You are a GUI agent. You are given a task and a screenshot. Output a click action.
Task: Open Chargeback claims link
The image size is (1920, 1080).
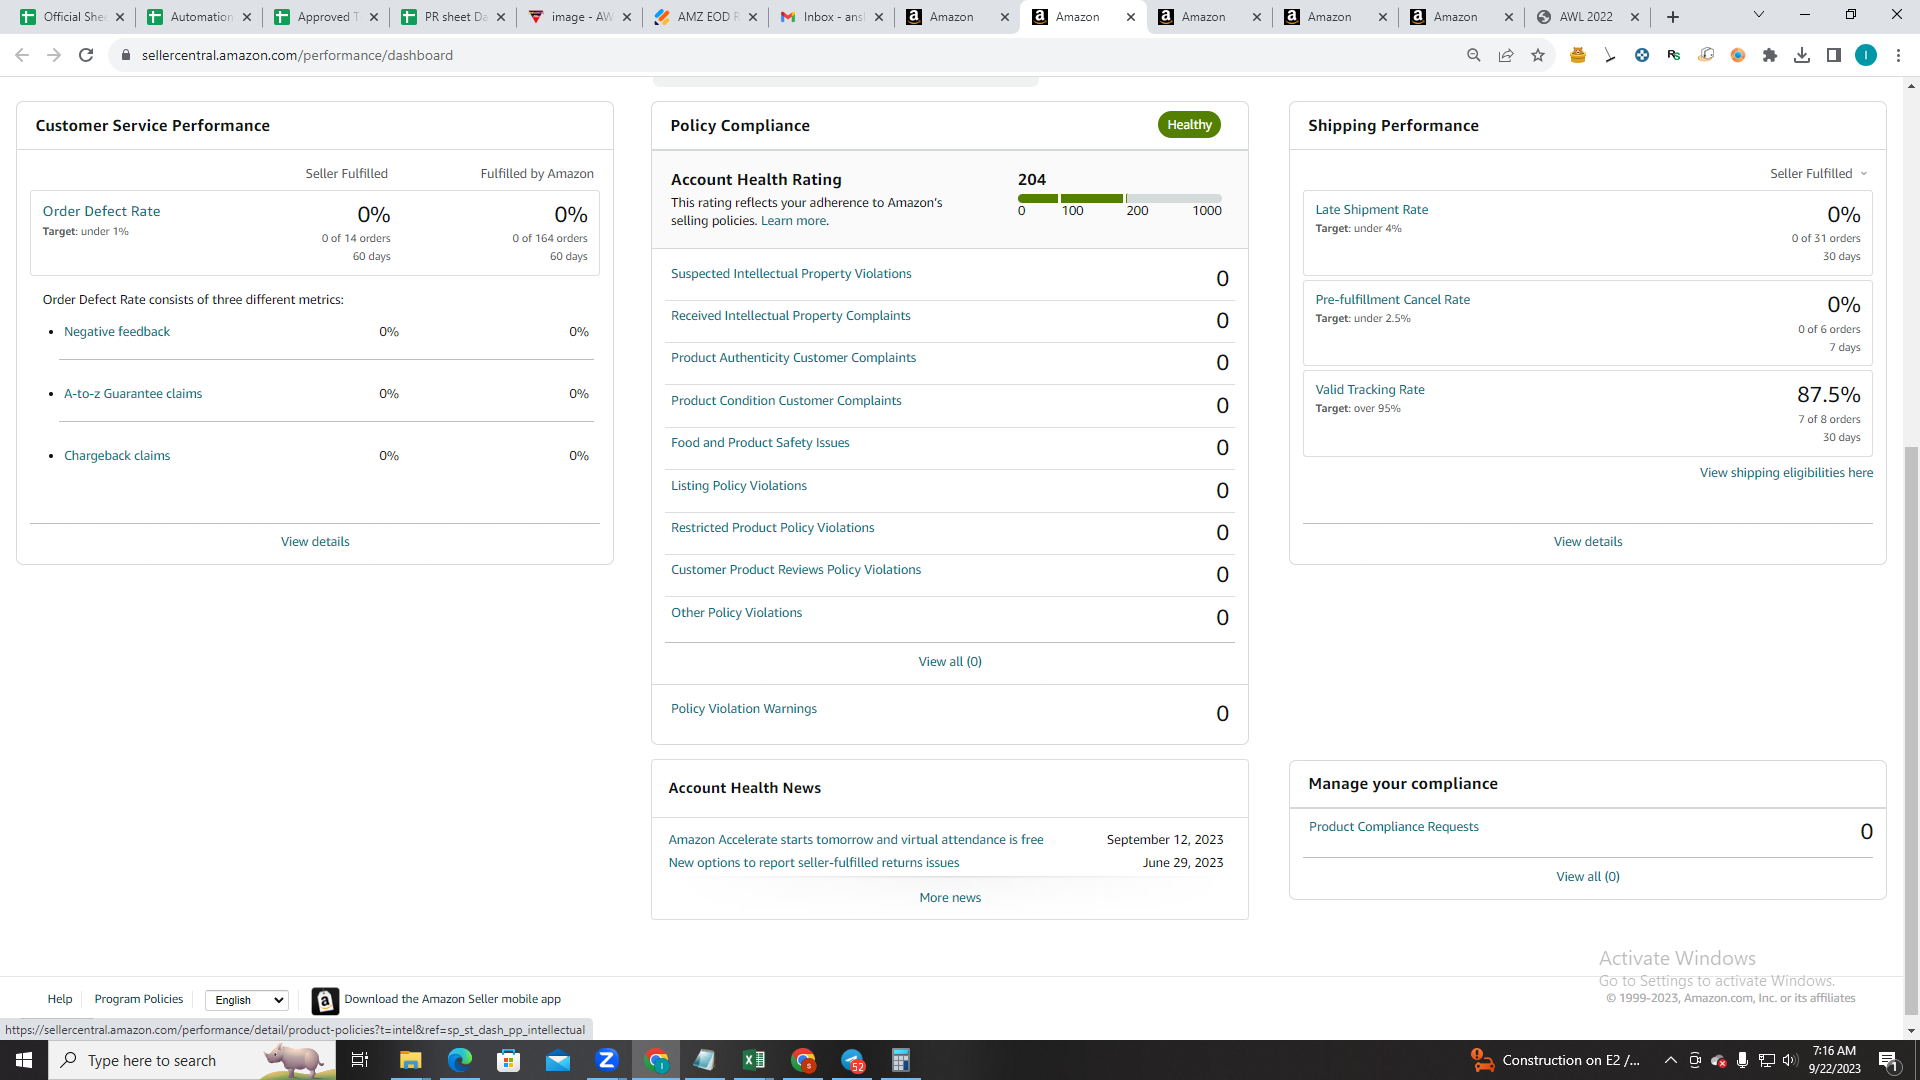pyautogui.click(x=117, y=456)
